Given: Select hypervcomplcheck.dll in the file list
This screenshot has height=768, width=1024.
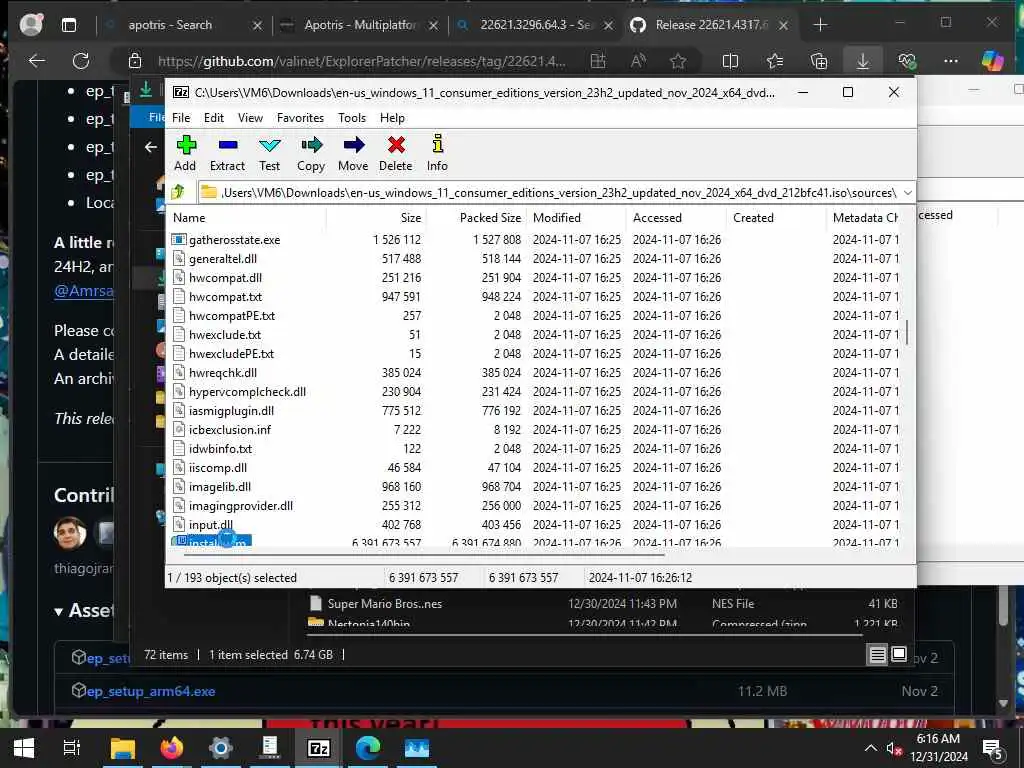Looking at the screenshot, I should point(247,391).
